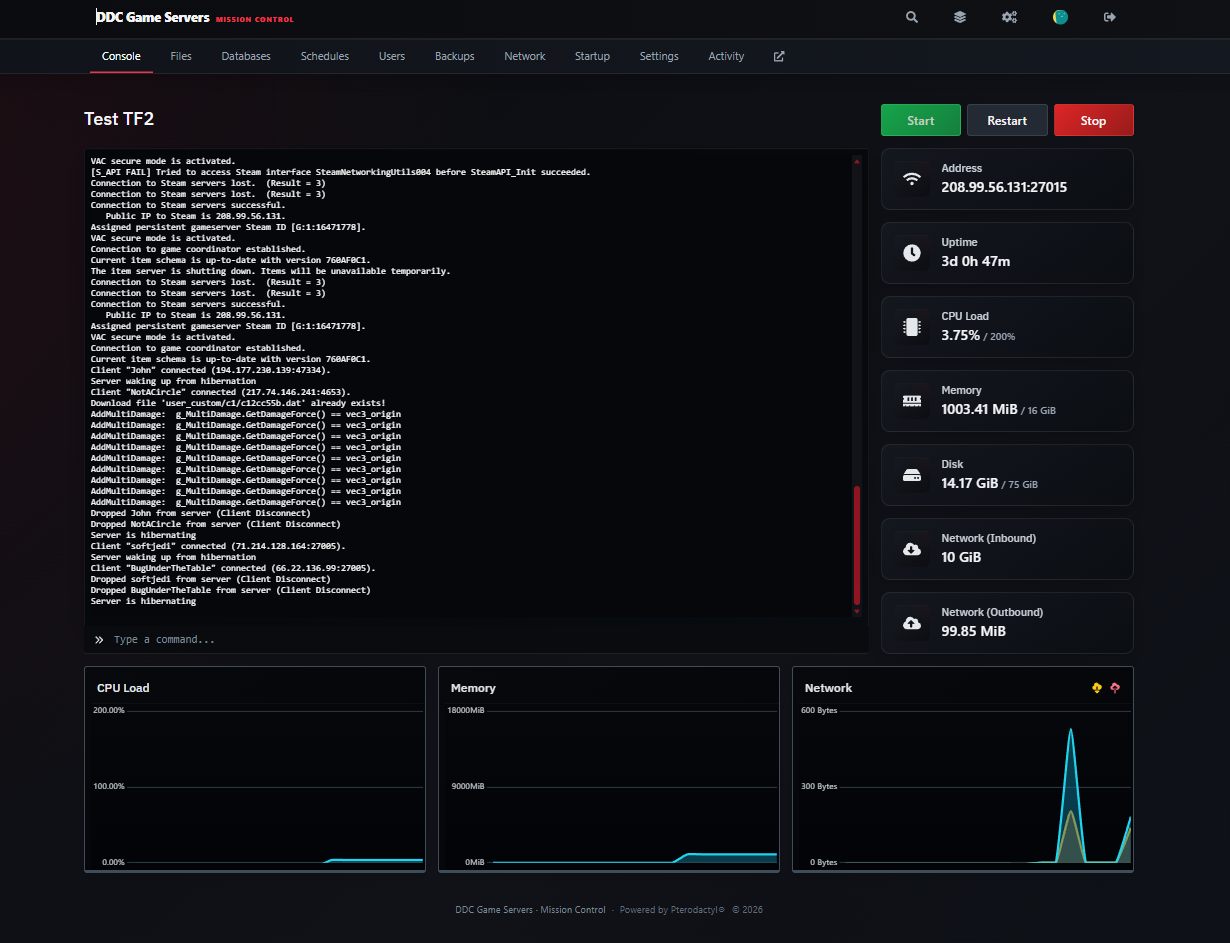
Task: Open the Settings tab
Action: click(x=659, y=56)
